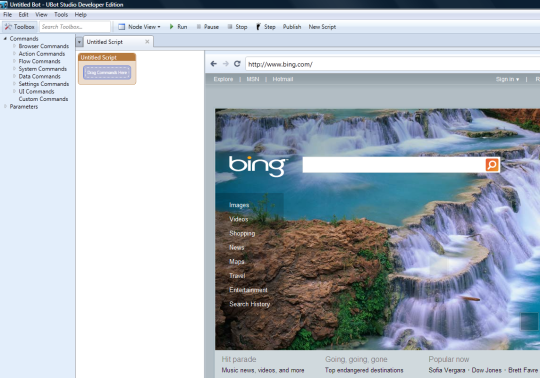Open Bing Search History link
Image resolution: width=540 pixels, height=378 pixels.
point(250,304)
